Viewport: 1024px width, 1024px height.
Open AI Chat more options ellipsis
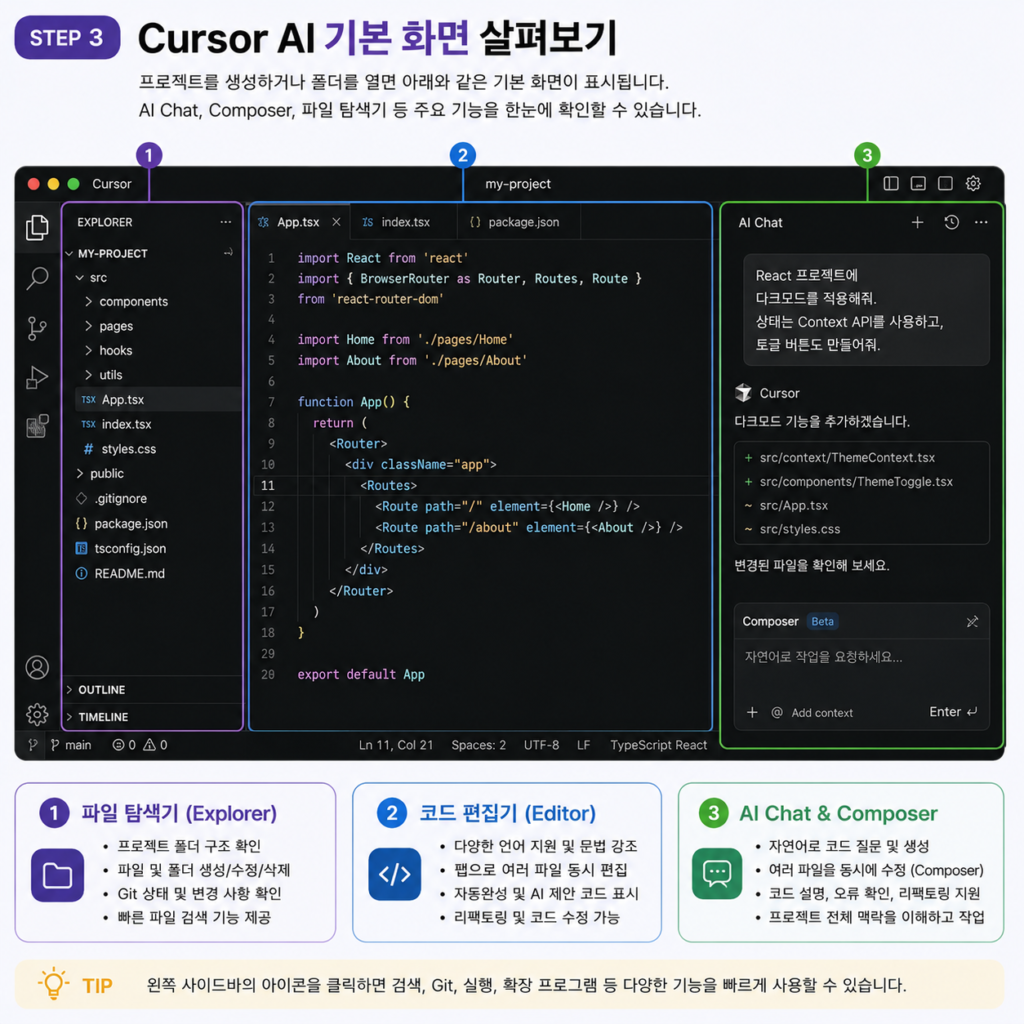981,223
